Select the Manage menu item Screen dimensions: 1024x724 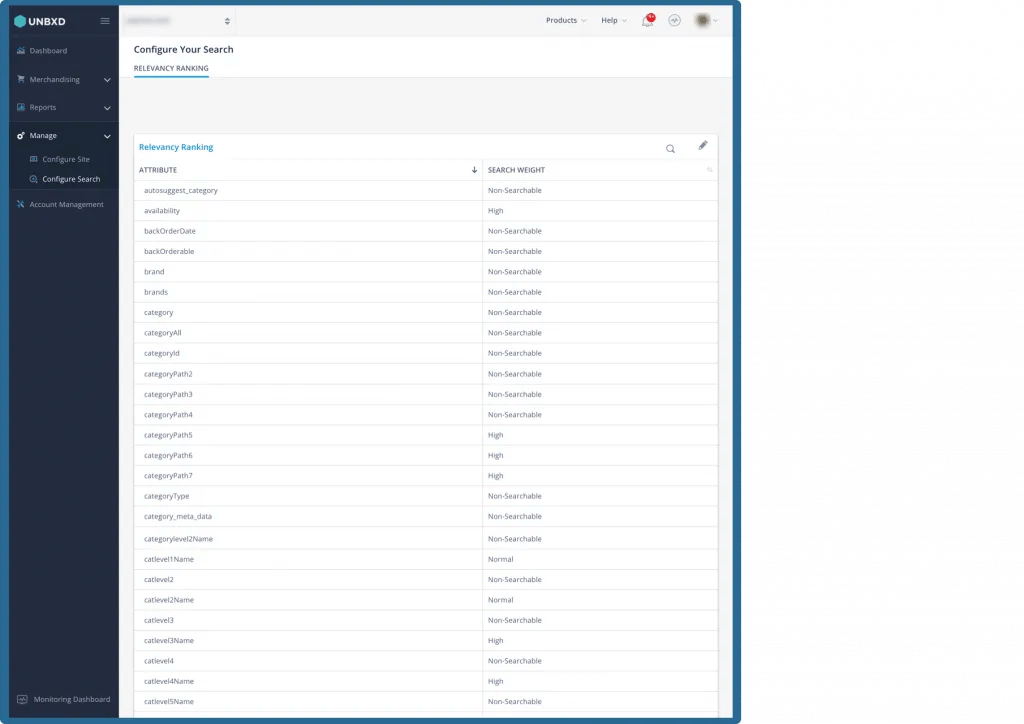(x=43, y=136)
